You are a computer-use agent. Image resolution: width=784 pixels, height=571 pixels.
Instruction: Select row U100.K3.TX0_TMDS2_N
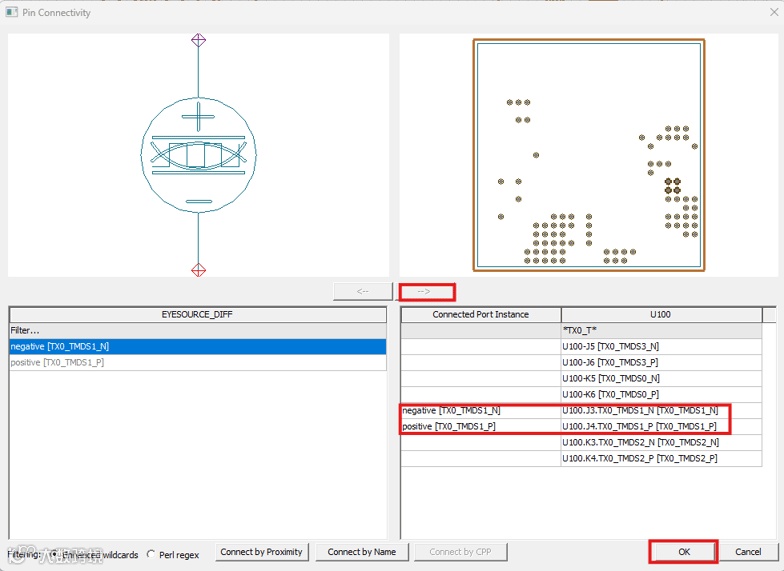(x=661, y=442)
